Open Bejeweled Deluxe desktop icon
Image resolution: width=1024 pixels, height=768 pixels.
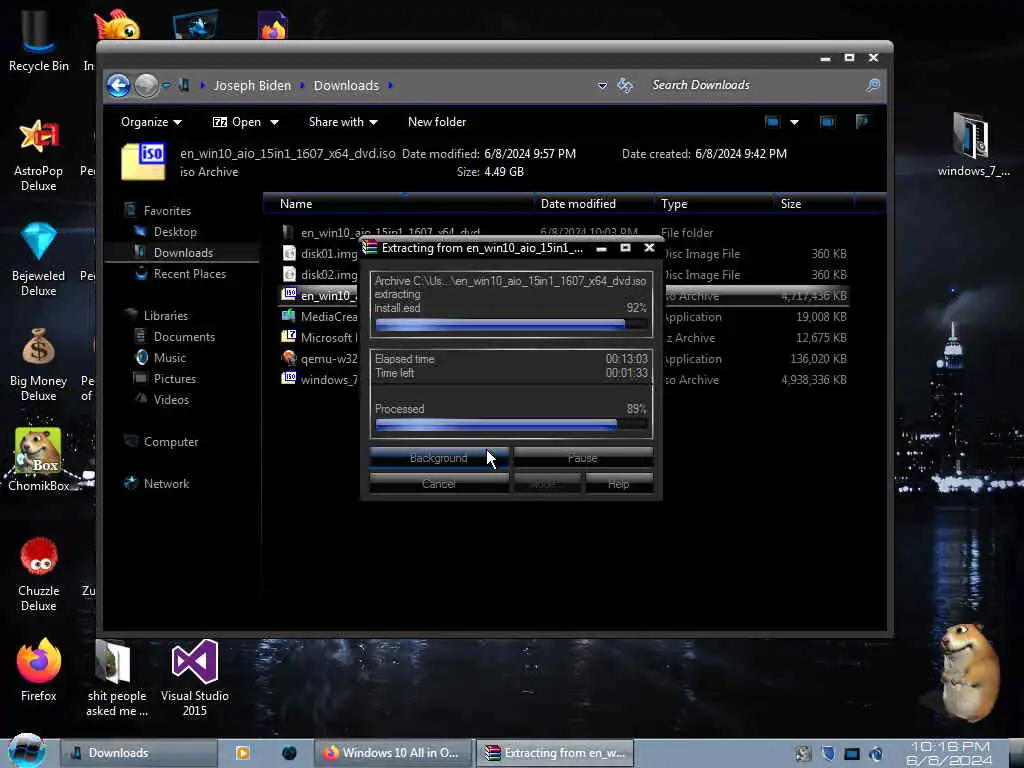click(39, 259)
